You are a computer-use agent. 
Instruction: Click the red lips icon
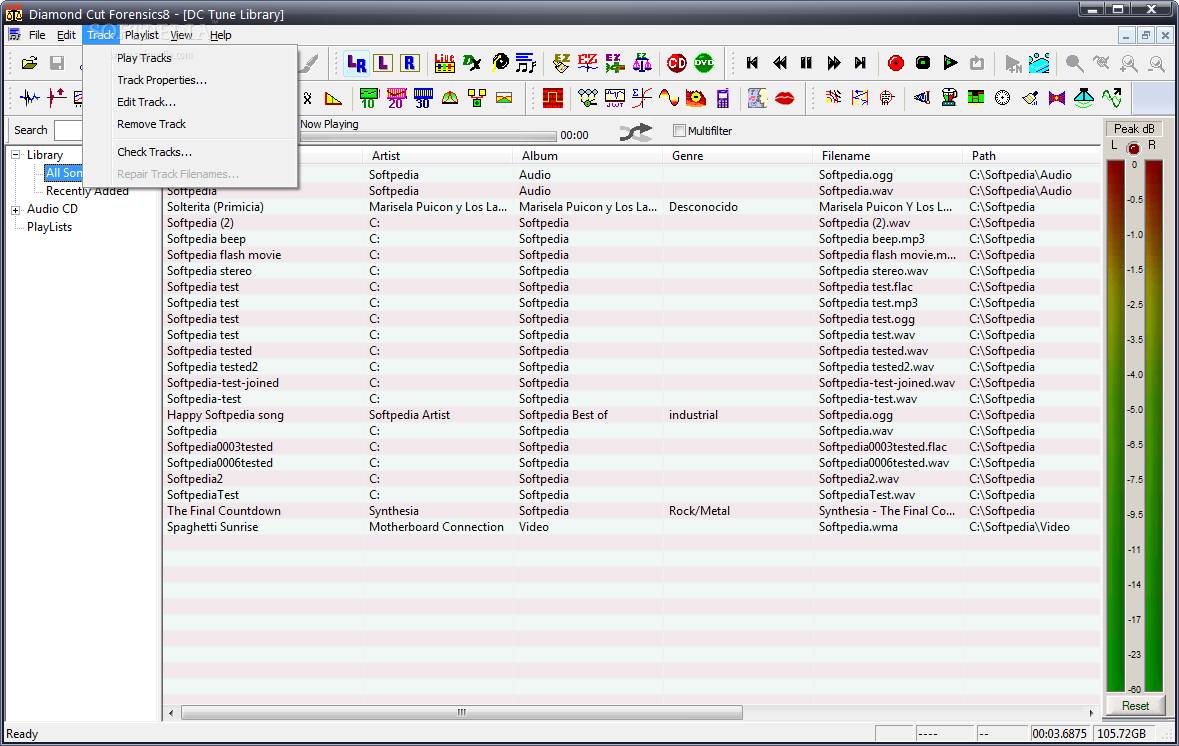coord(784,98)
